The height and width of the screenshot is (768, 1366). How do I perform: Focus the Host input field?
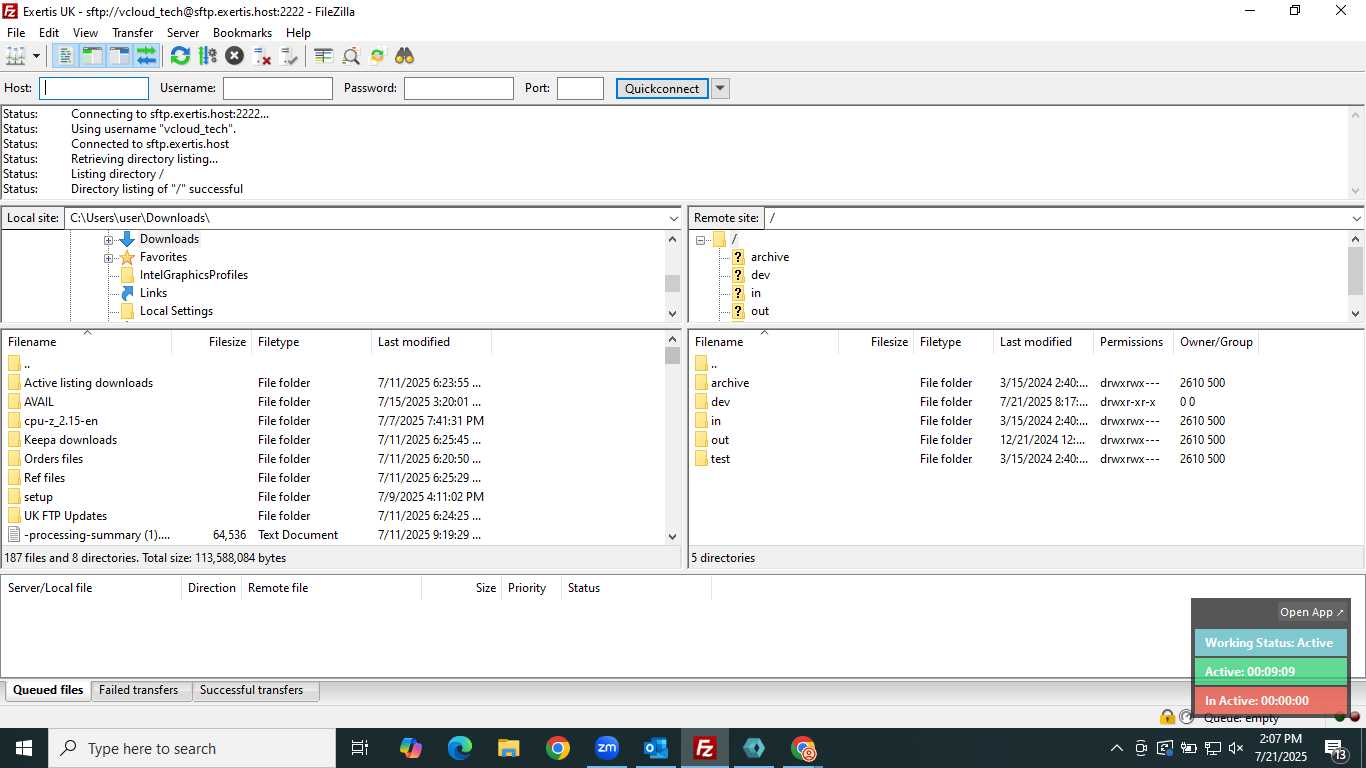coord(94,88)
